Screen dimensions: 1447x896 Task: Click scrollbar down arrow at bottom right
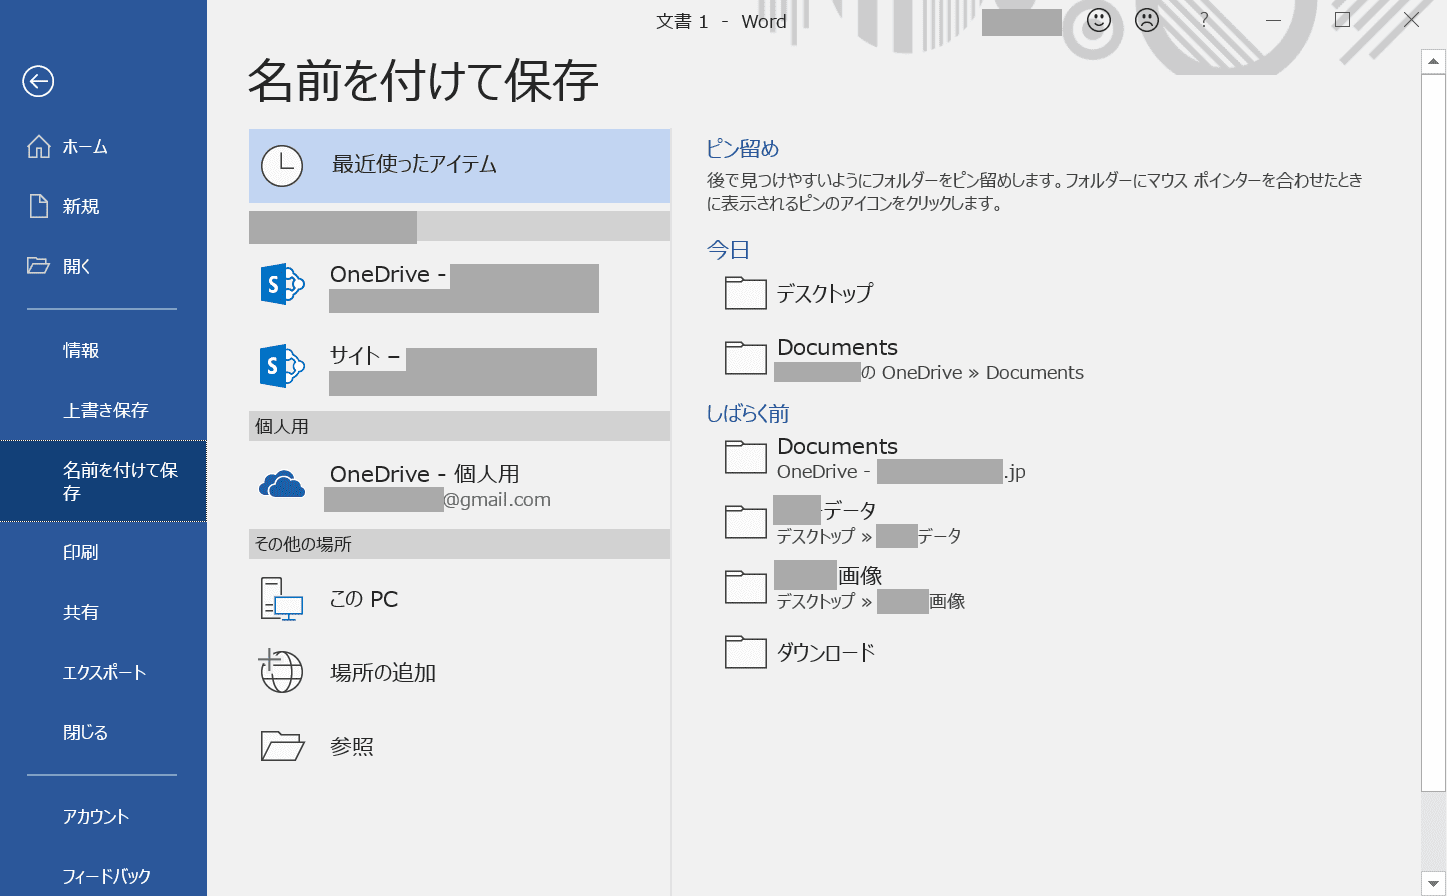pyautogui.click(x=1433, y=883)
